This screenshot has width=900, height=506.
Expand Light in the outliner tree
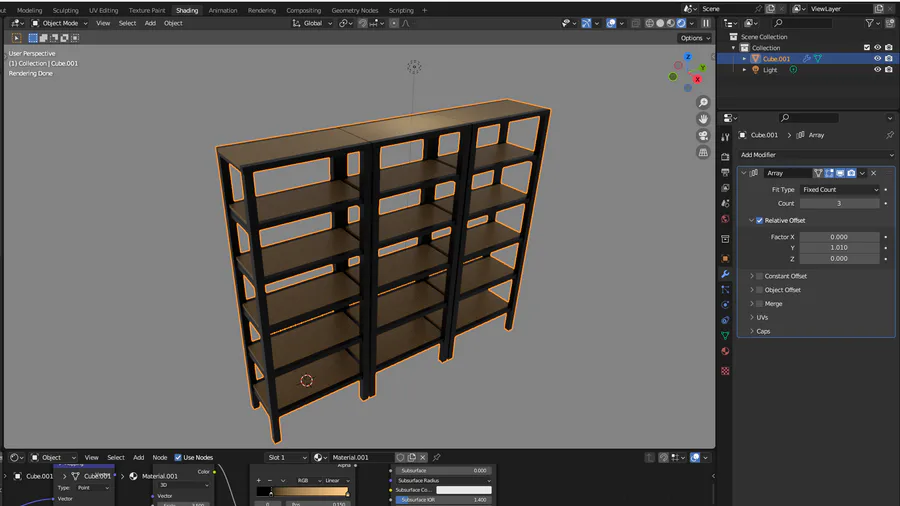(x=744, y=69)
